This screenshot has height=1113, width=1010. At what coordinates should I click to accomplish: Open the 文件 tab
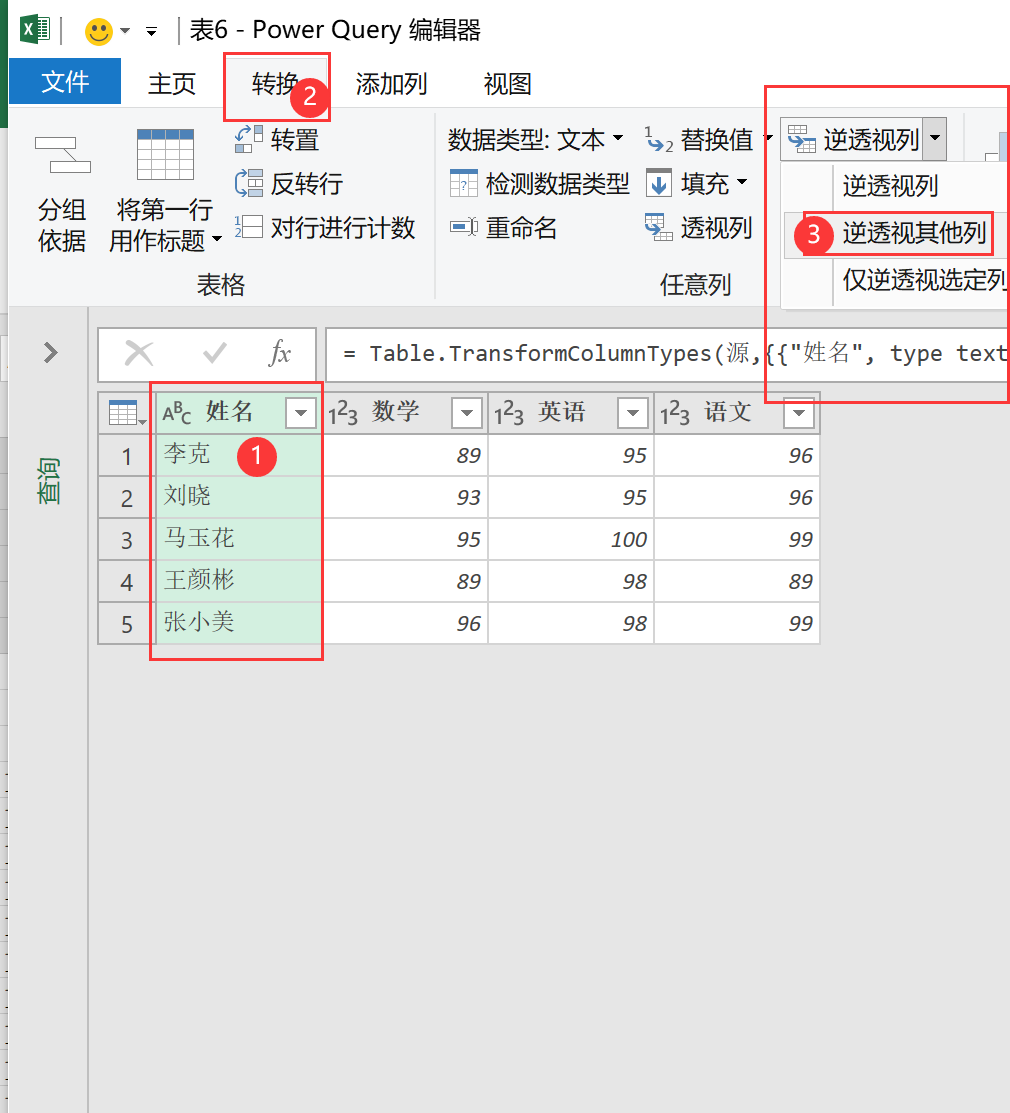pyautogui.click(x=65, y=82)
